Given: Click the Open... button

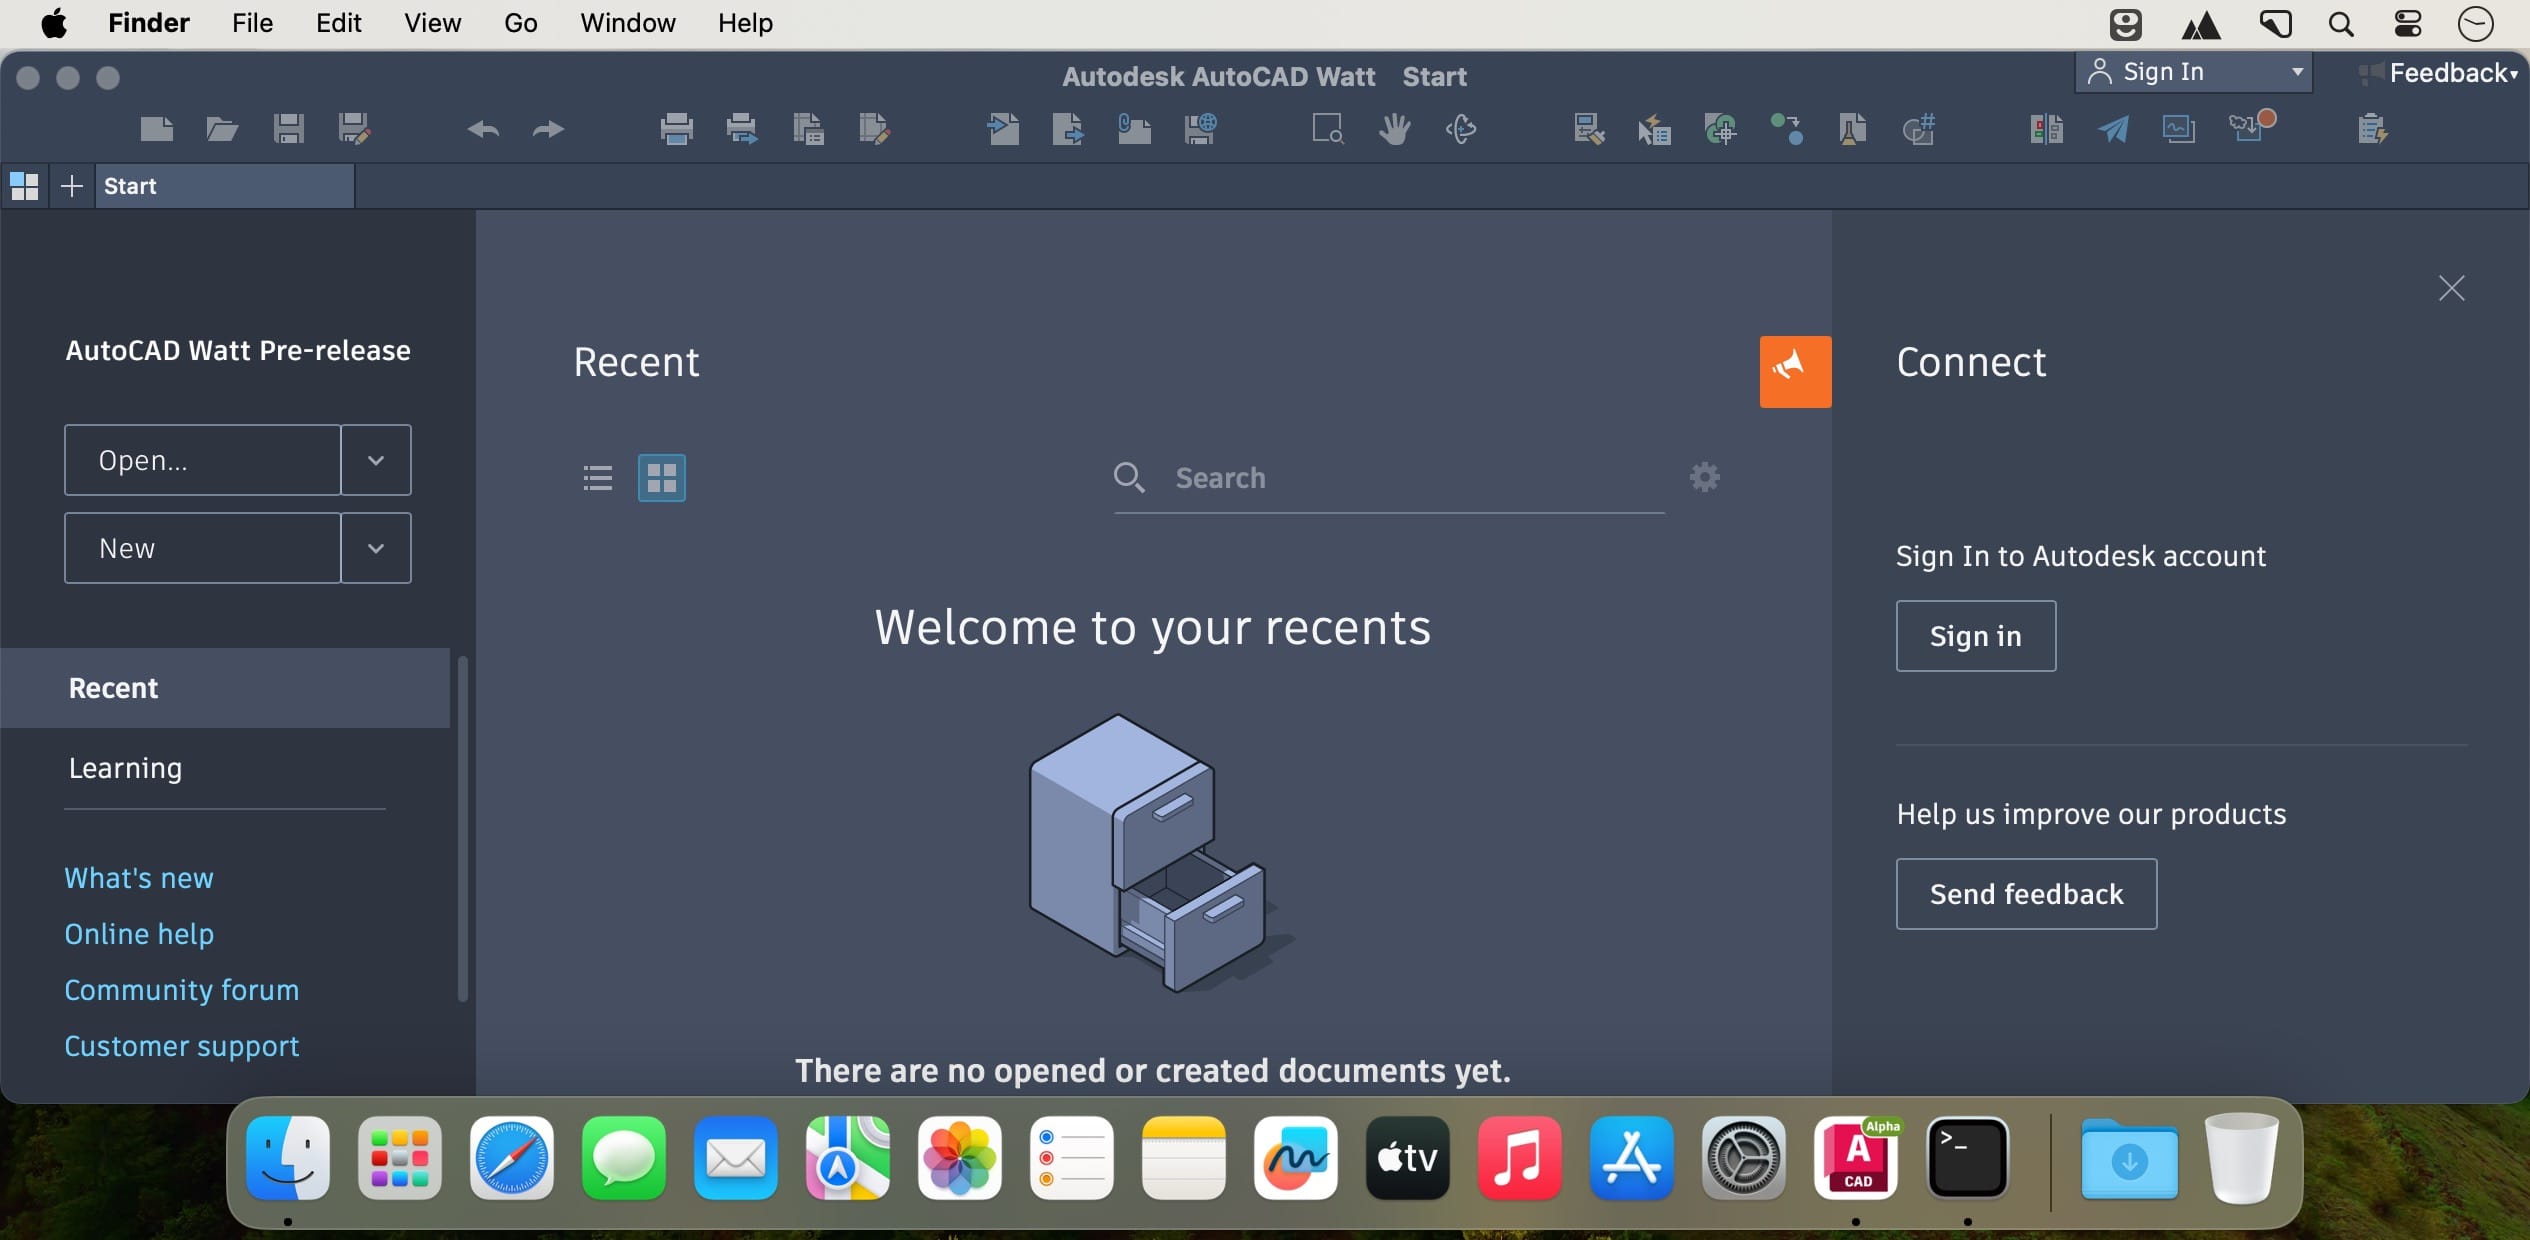Looking at the screenshot, I should point(203,460).
